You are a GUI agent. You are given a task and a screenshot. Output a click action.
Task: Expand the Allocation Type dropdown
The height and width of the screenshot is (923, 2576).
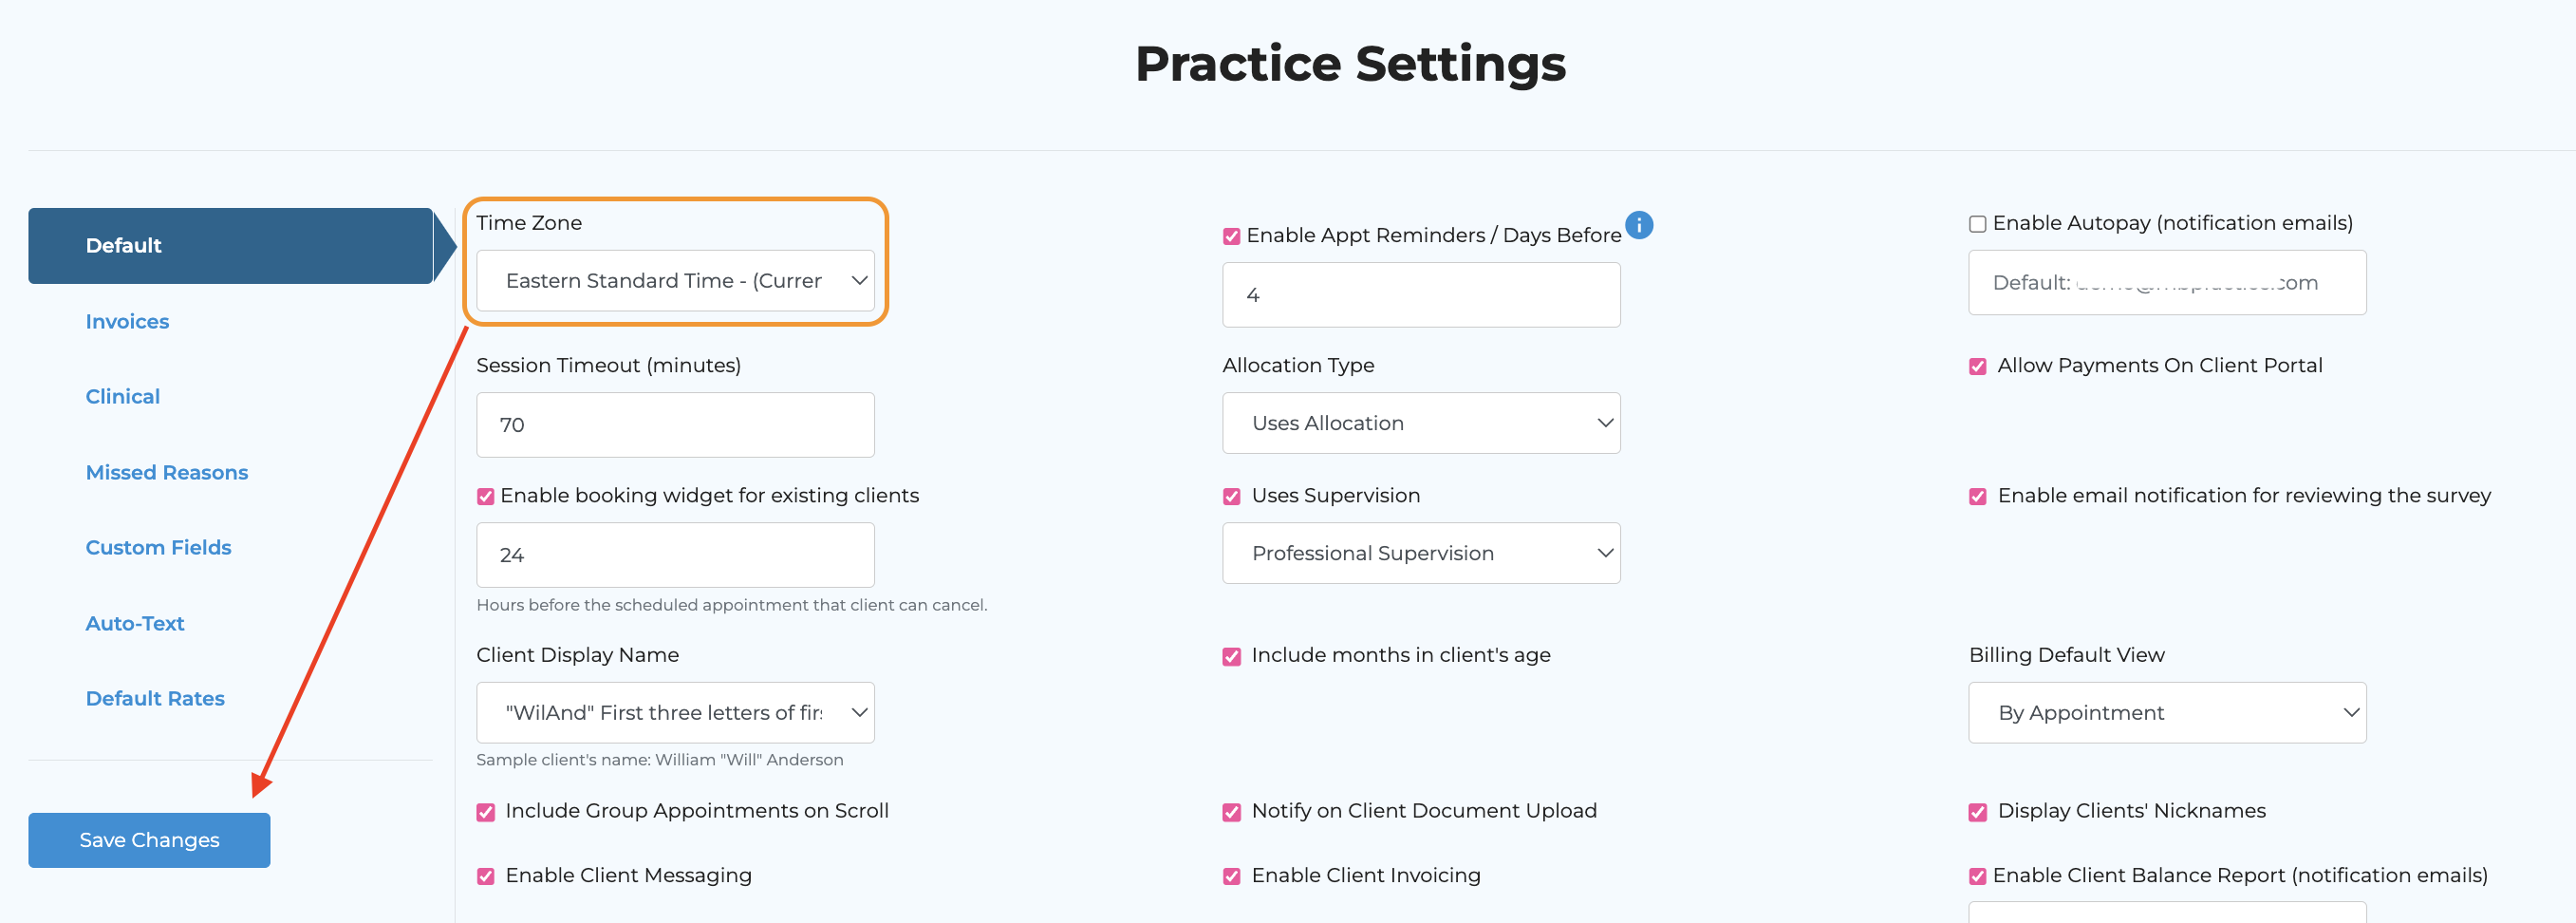[1420, 423]
